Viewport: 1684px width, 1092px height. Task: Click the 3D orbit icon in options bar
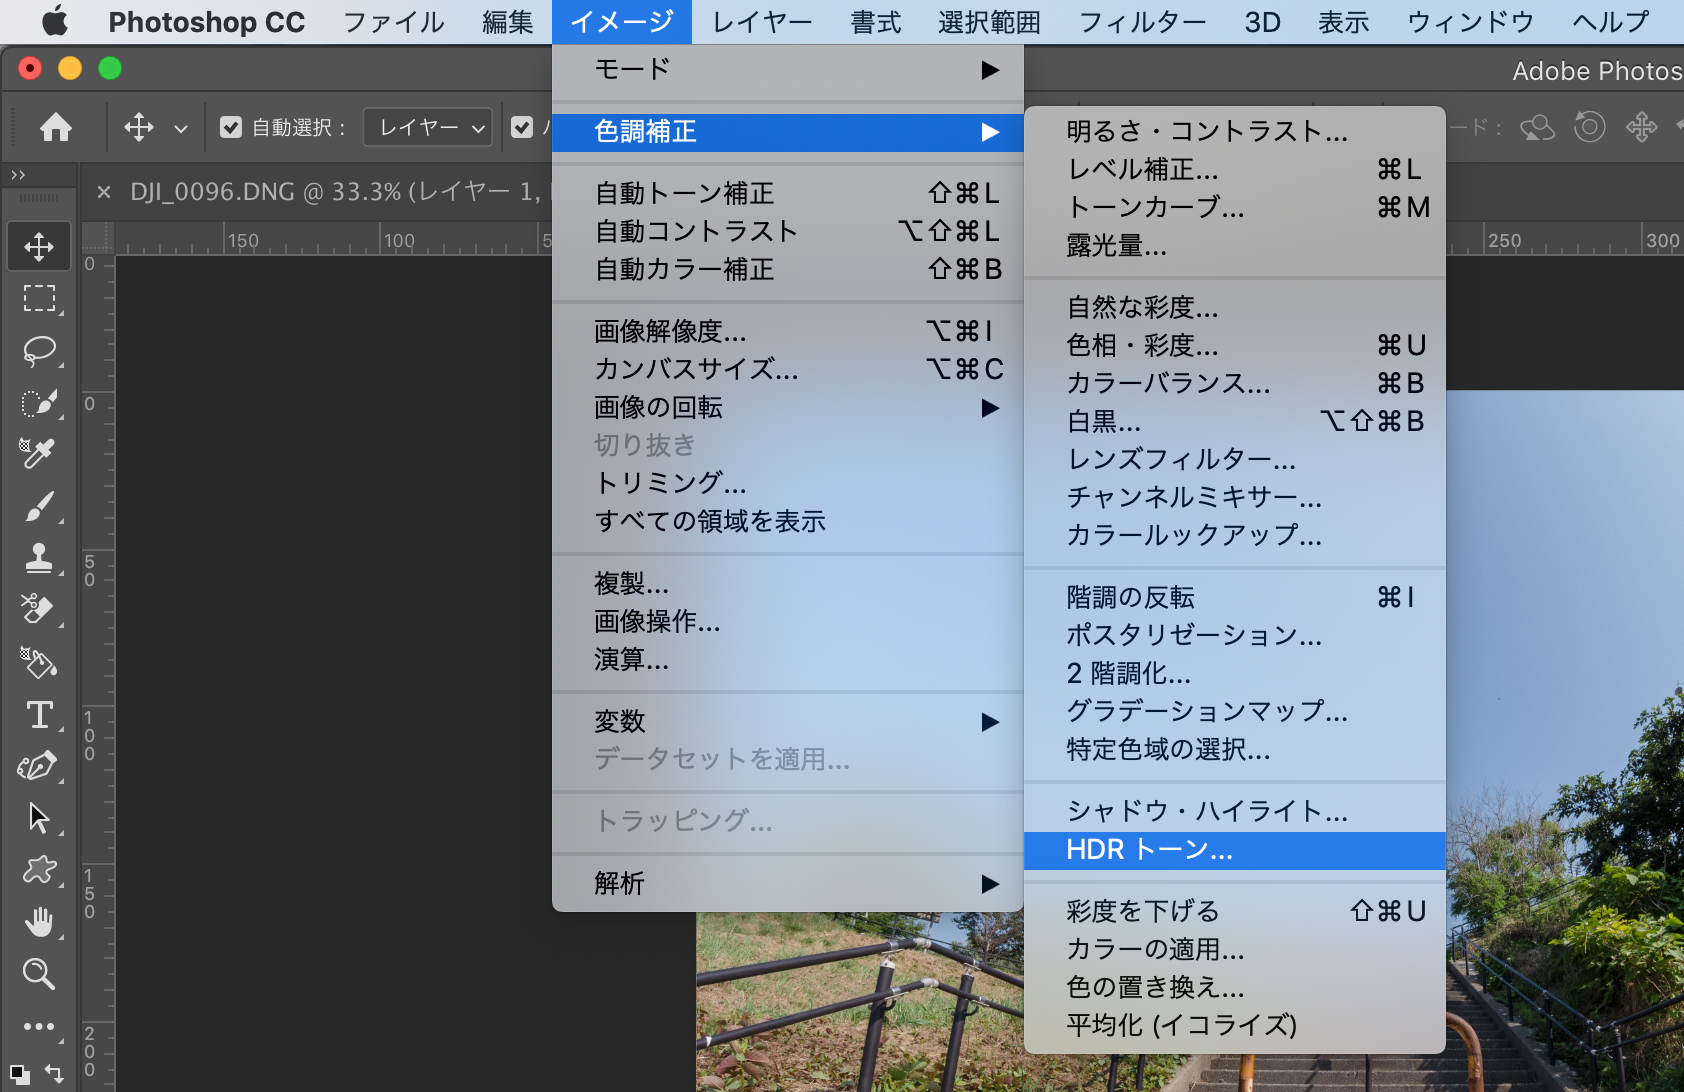click(x=1537, y=127)
